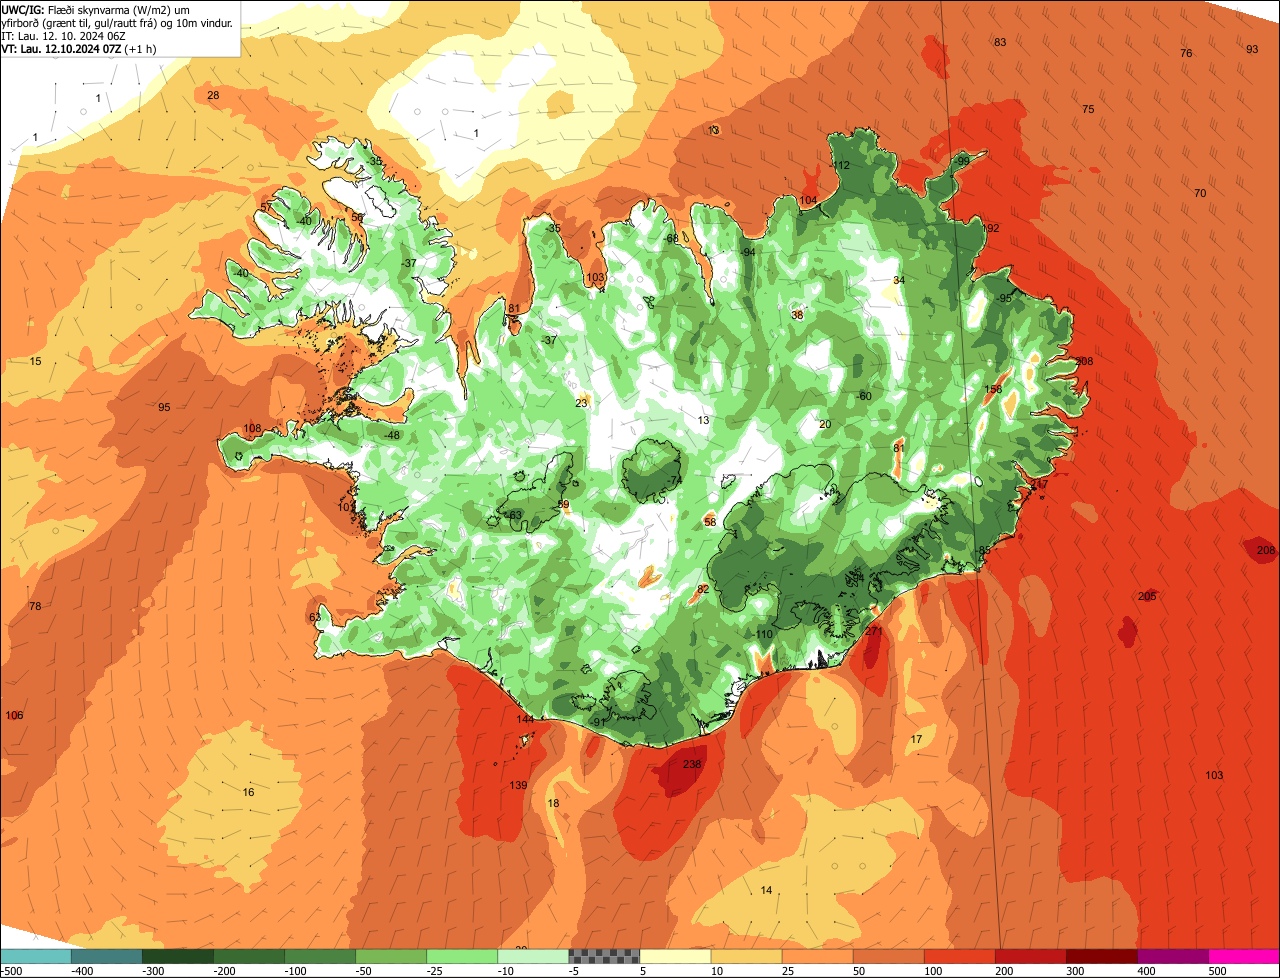Viewport: 1280px width, 978px height.
Task: Select the darkest green -300 to -200 swatch
Action: 177,956
